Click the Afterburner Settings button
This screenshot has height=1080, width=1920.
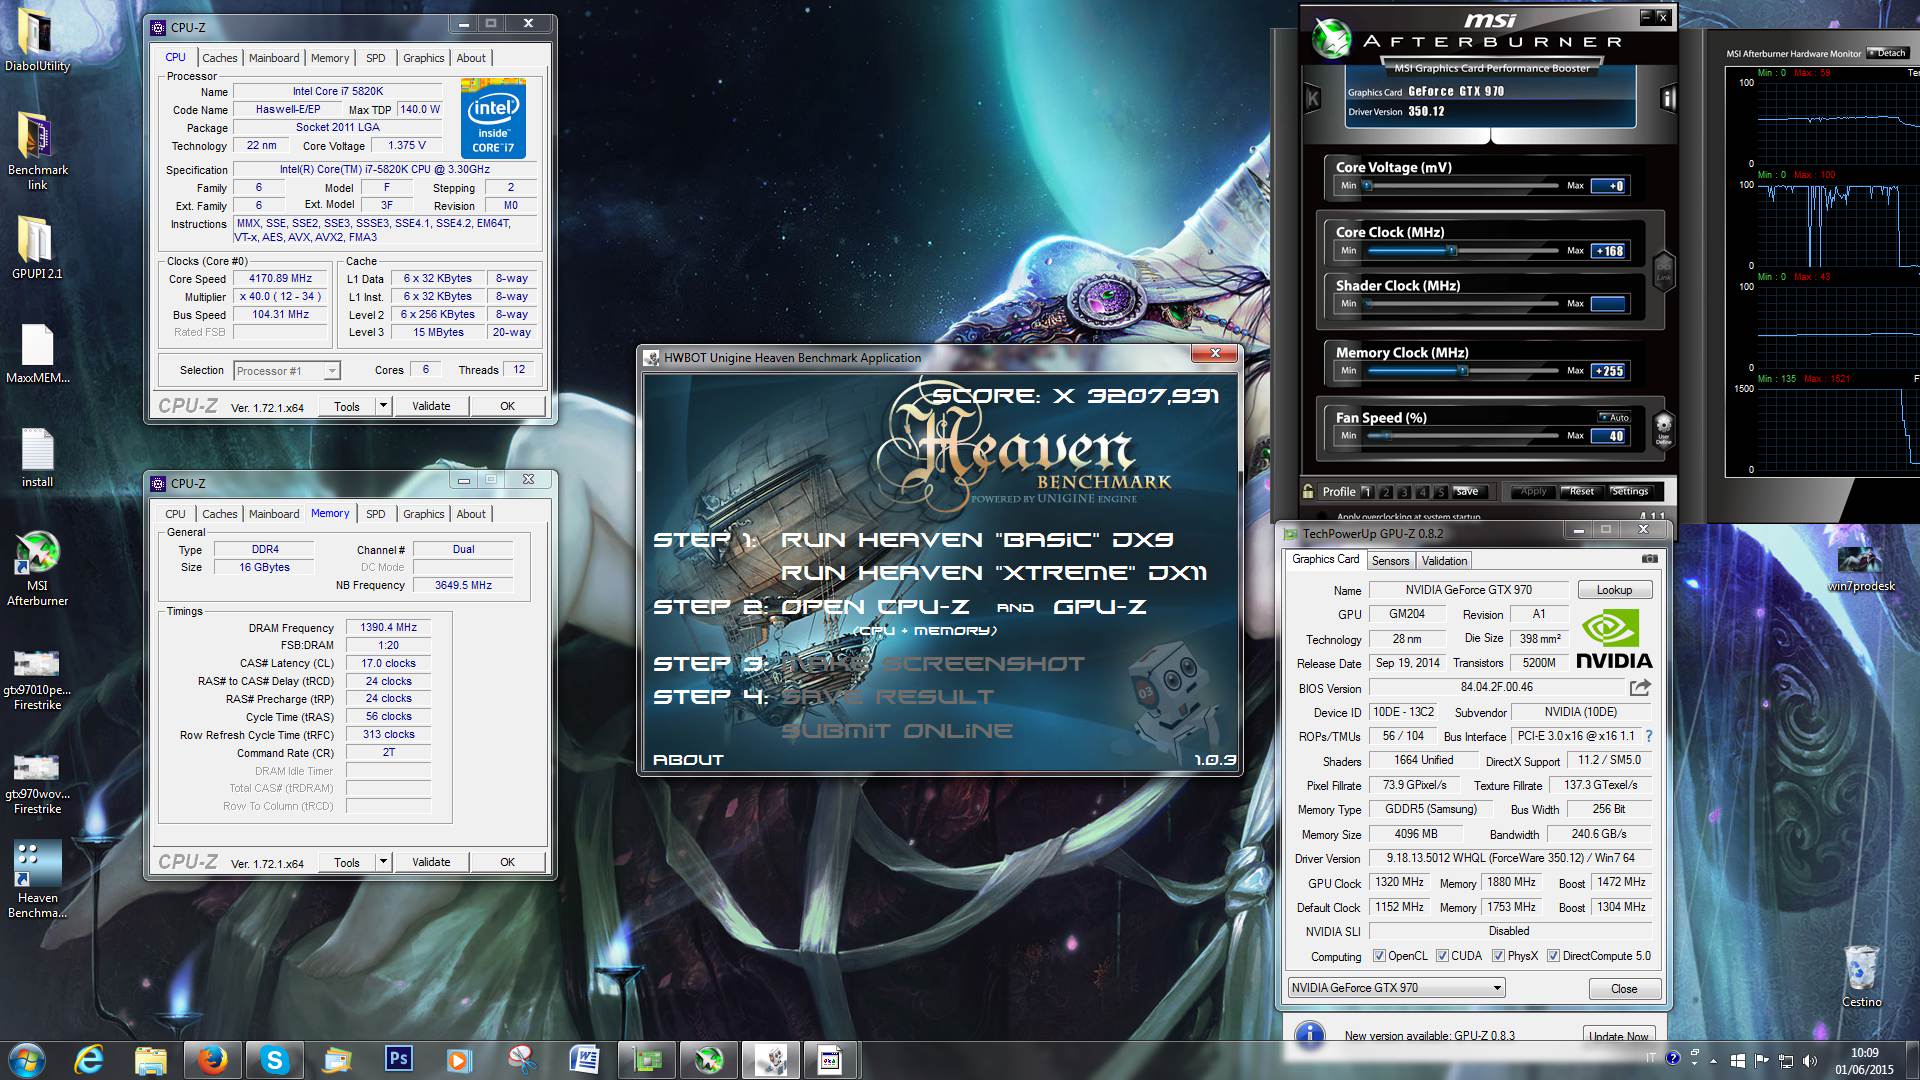click(1629, 491)
